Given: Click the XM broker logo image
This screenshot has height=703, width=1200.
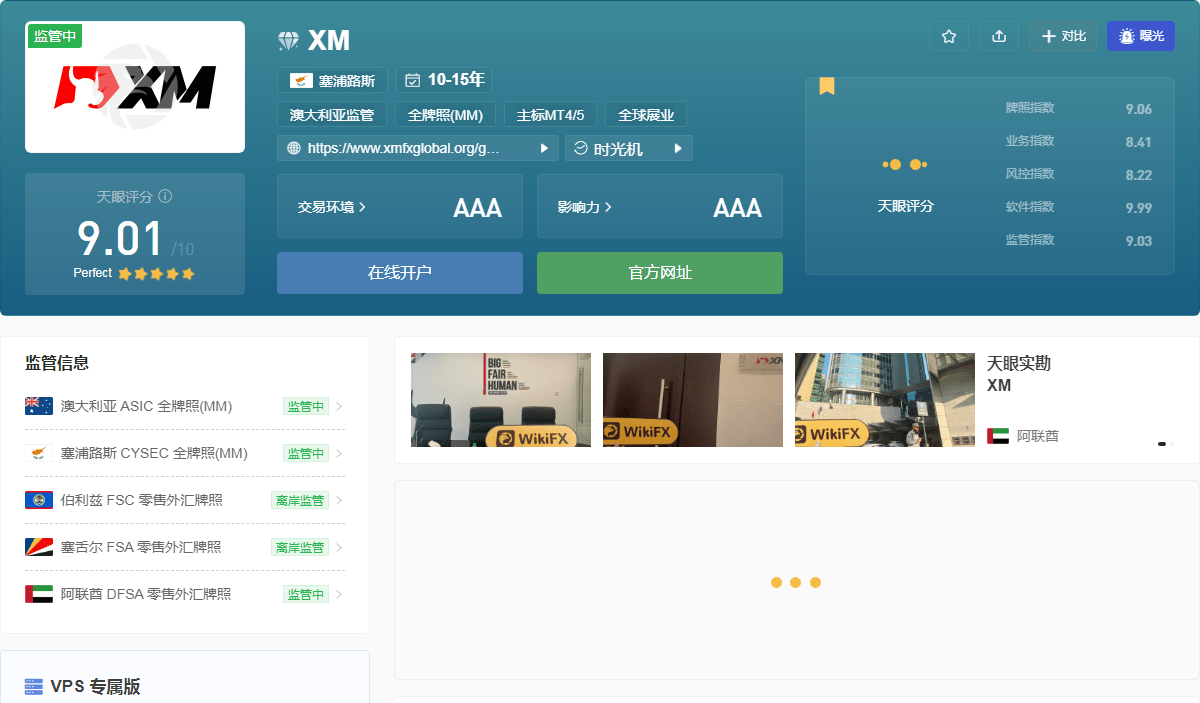Looking at the screenshot, I should 135,87.
